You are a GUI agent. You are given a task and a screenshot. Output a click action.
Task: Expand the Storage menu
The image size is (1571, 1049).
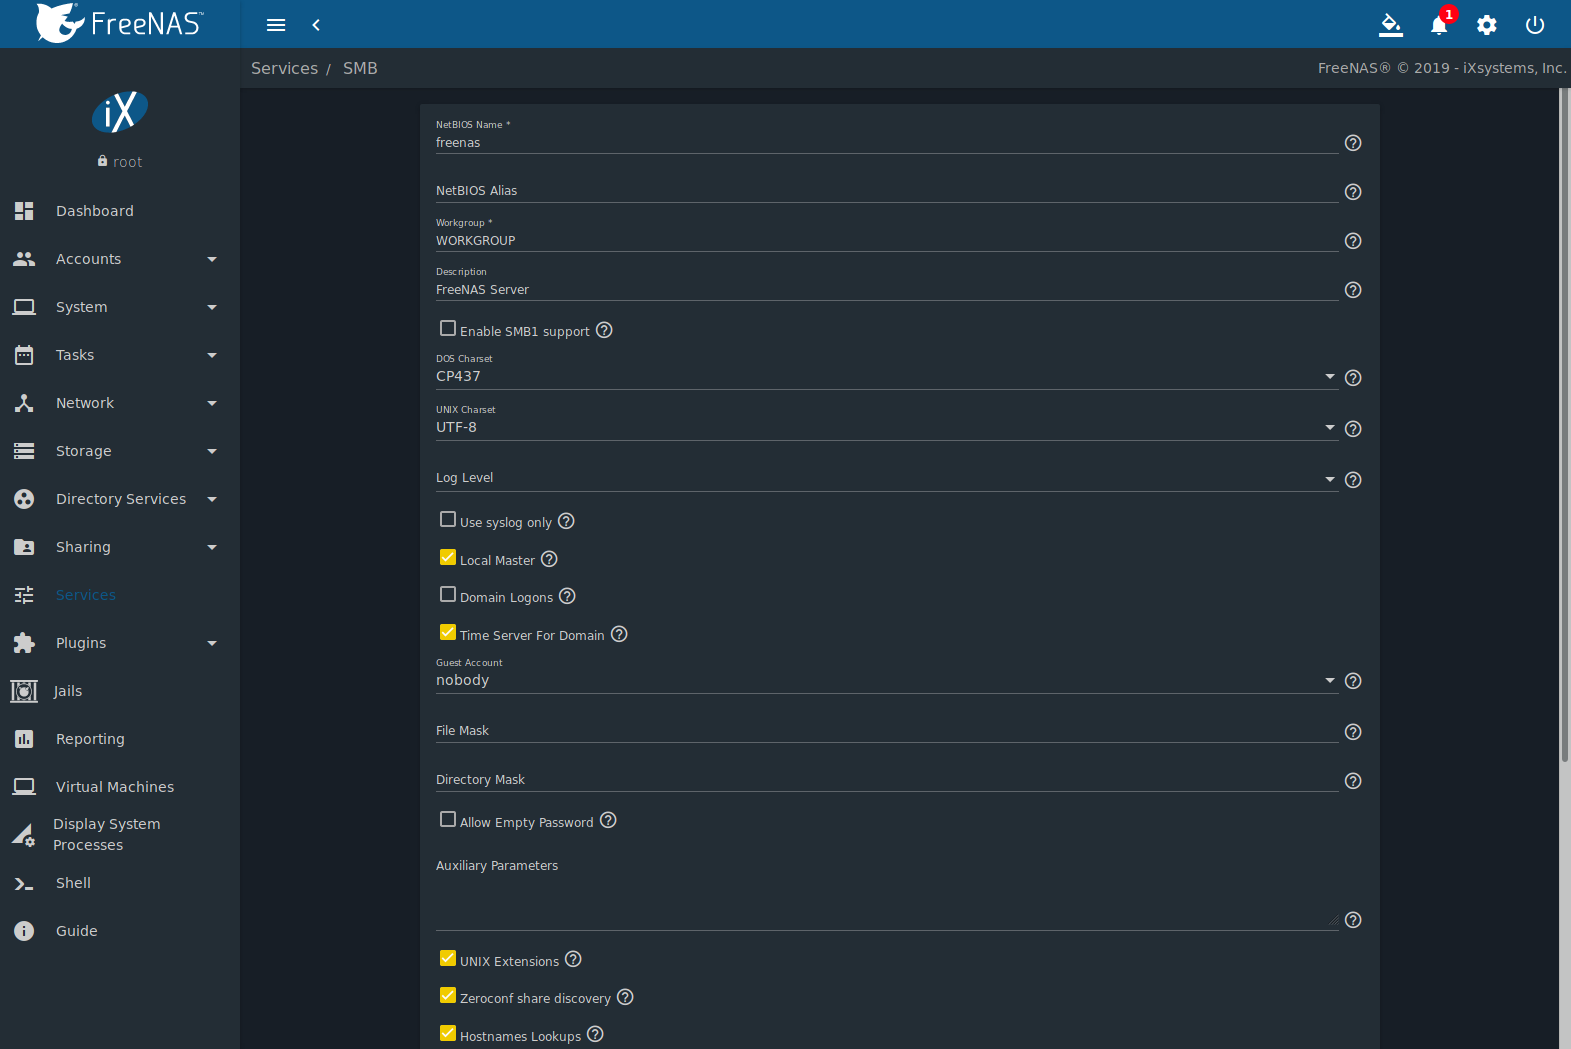click(x=120, y=451)
